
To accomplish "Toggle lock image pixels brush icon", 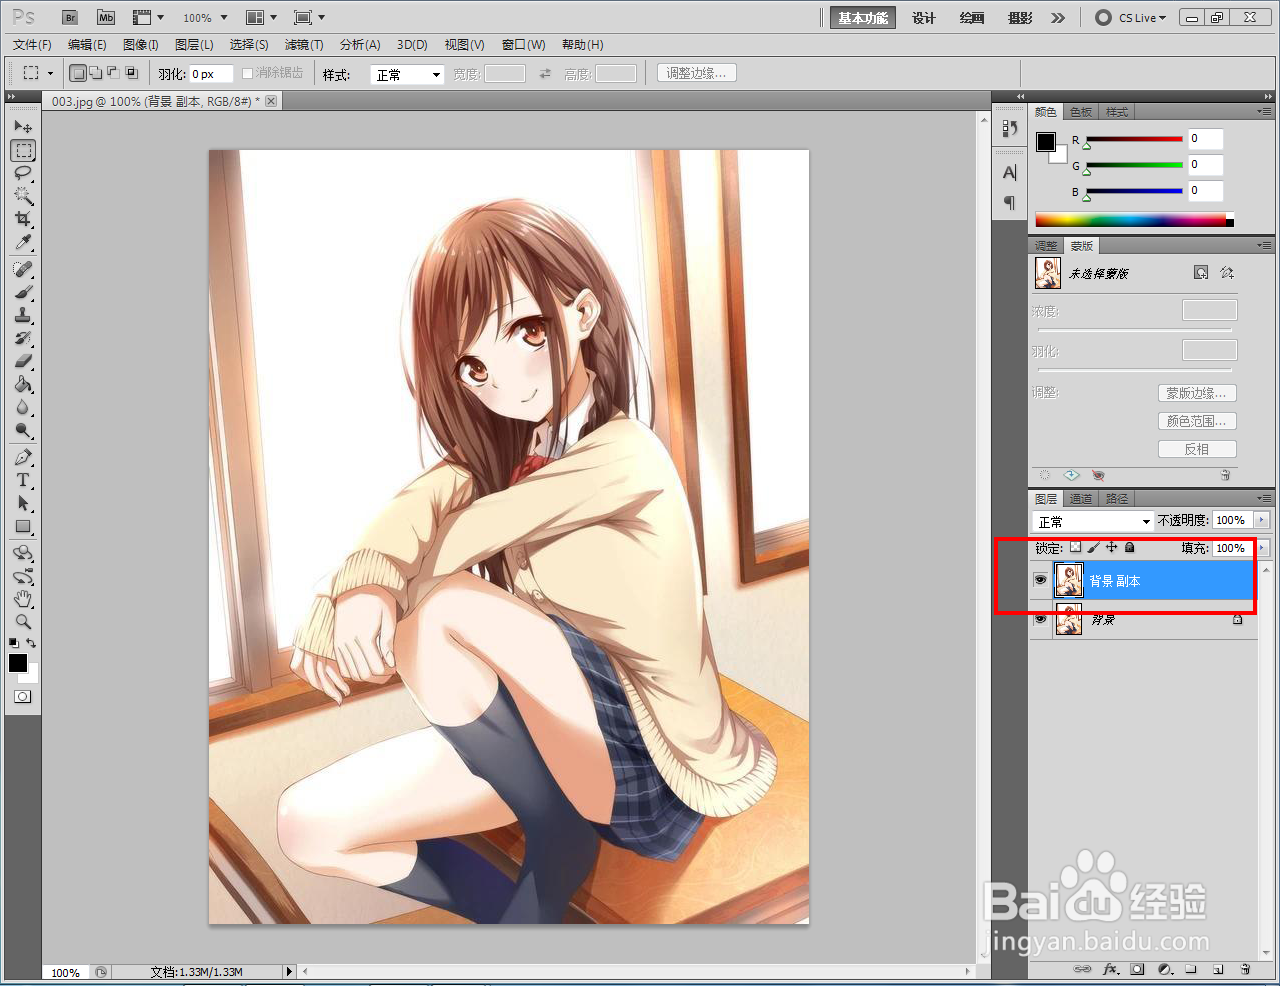I will coord(1093,547).
